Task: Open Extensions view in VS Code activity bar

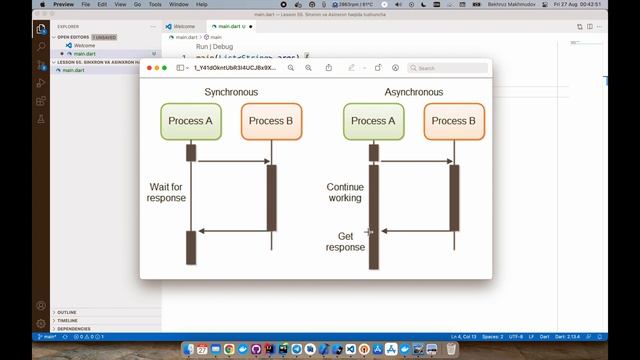Action: [x=41, y=101]
